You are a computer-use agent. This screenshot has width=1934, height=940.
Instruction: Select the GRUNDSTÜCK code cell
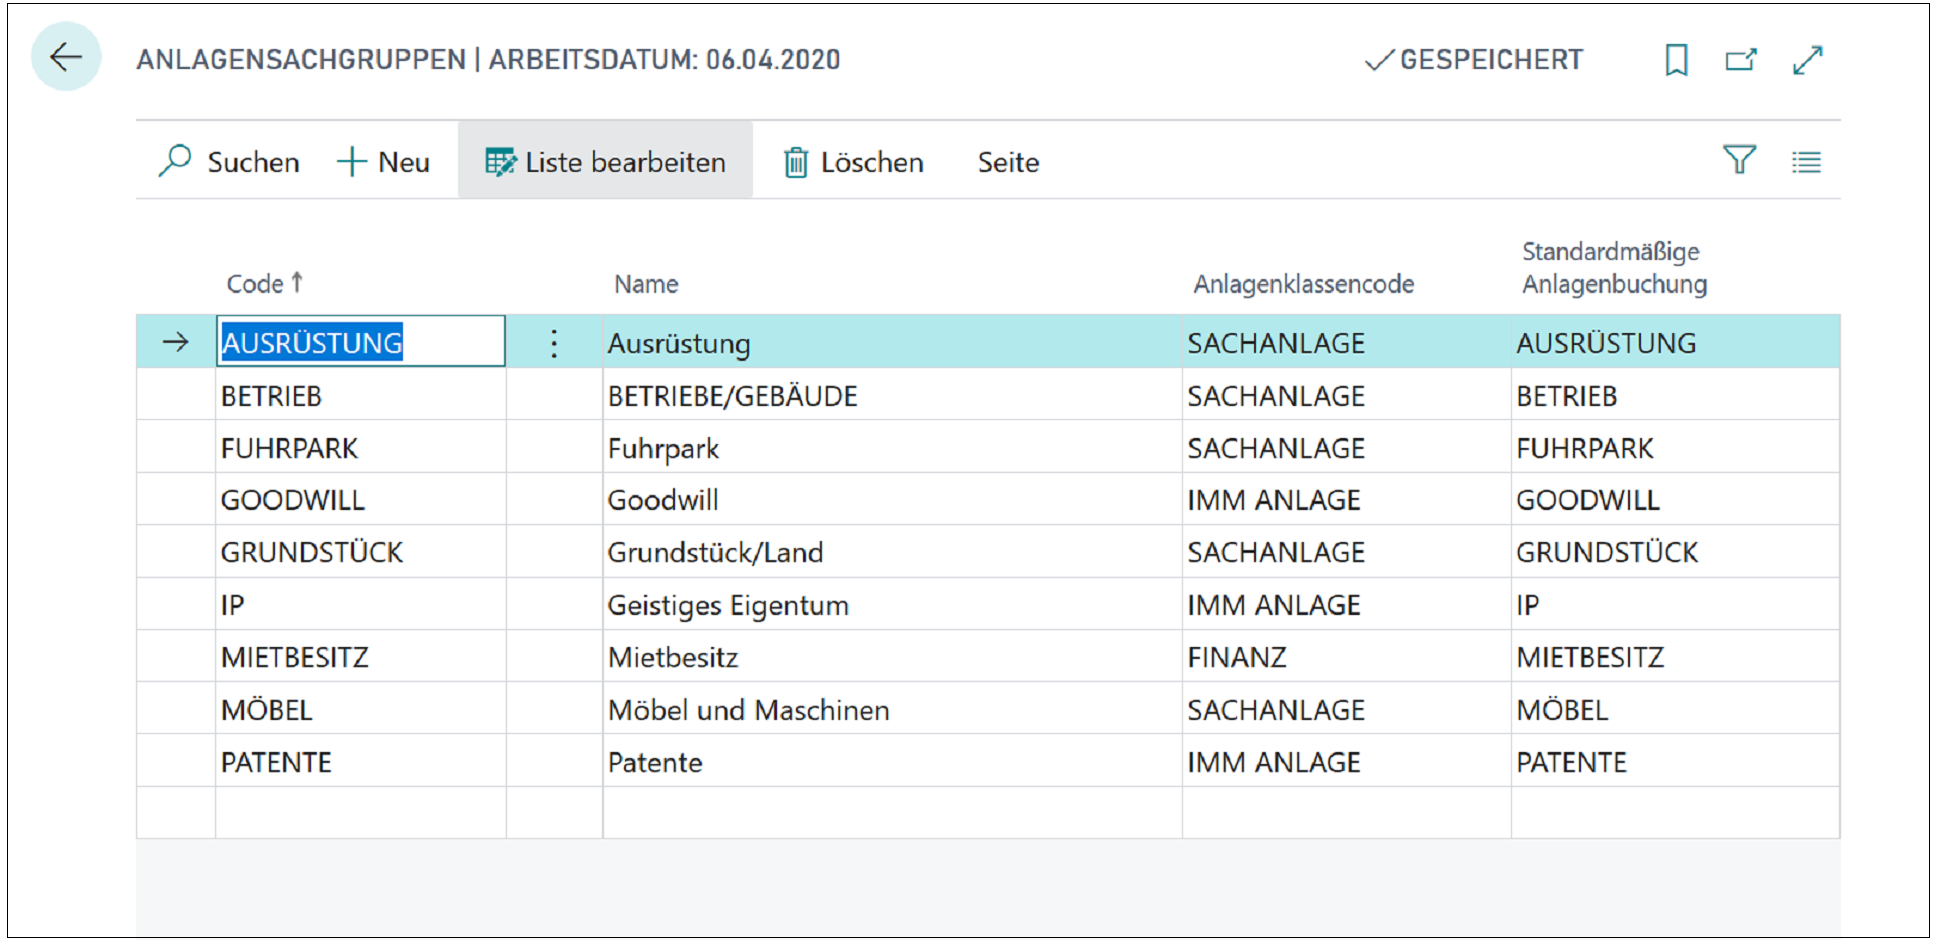pyautogui.click(x=361, y=552)
